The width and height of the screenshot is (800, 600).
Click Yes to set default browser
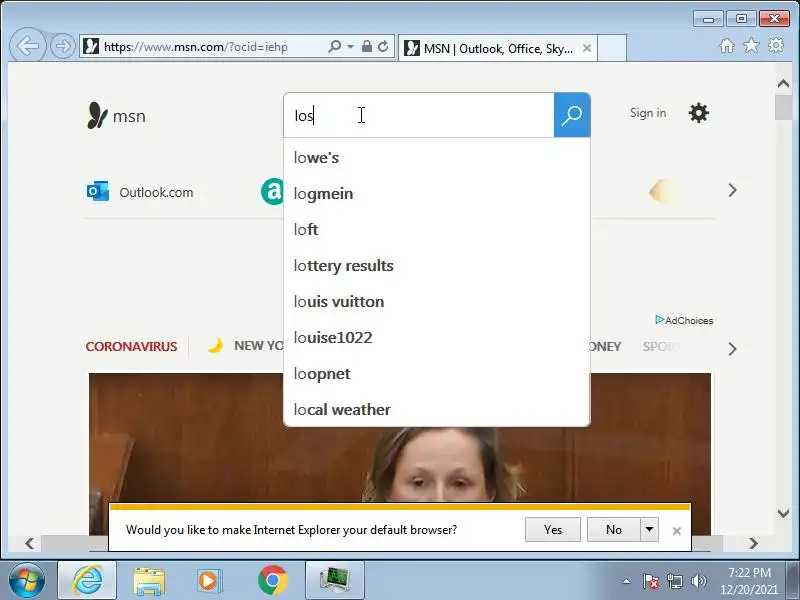pyautogui.click(x=553, y=530)
